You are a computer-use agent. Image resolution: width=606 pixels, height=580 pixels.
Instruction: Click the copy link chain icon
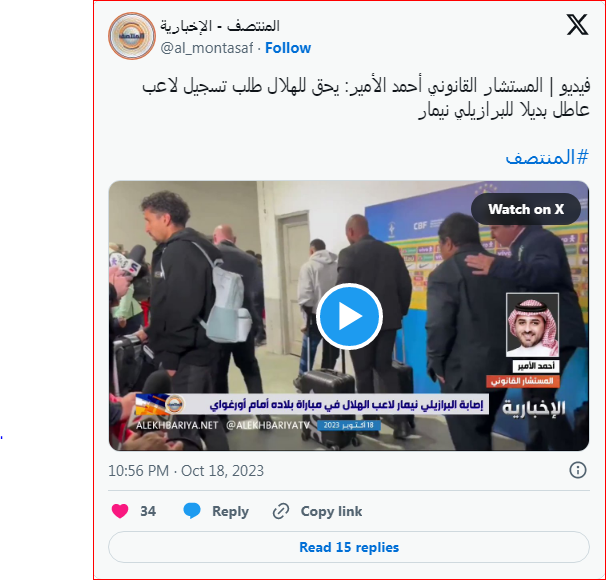[x=281, y=511]
